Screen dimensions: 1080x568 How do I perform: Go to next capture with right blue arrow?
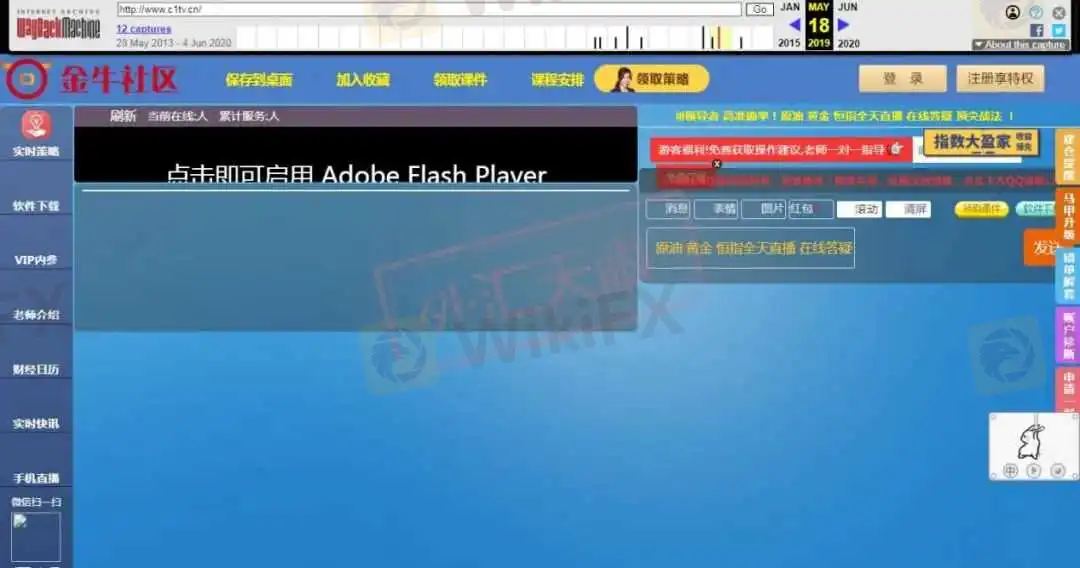(x=843, y=25)
